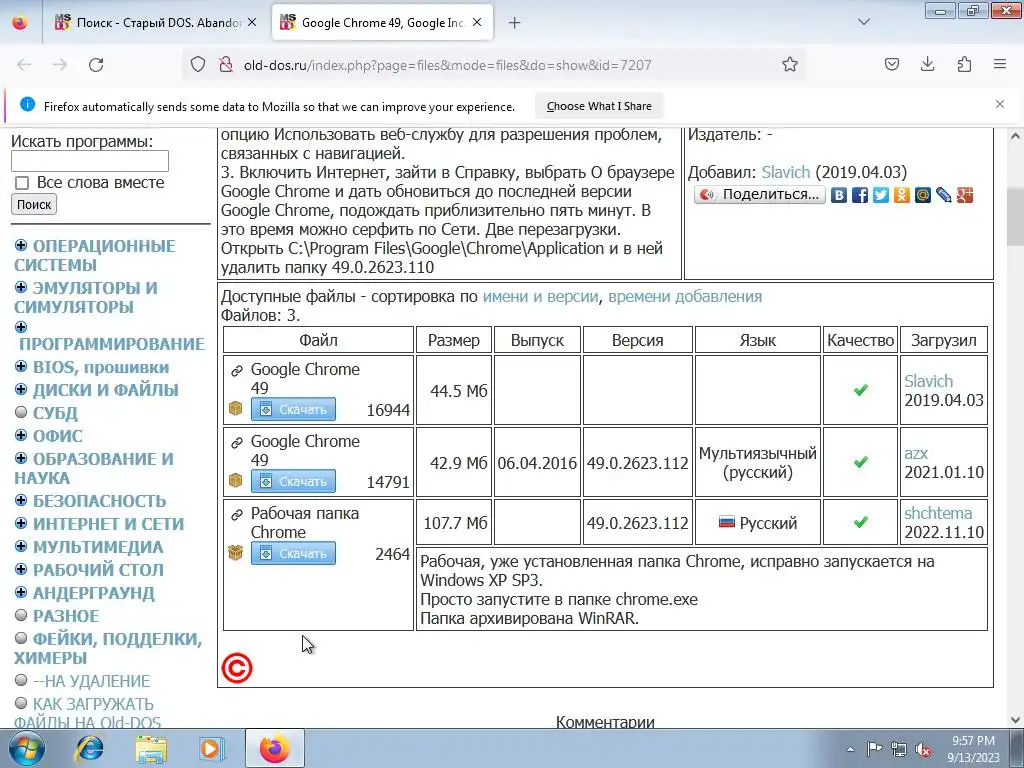
Task: Close the Google Chrome 49 tab
Action: click(x=477, y=23)
